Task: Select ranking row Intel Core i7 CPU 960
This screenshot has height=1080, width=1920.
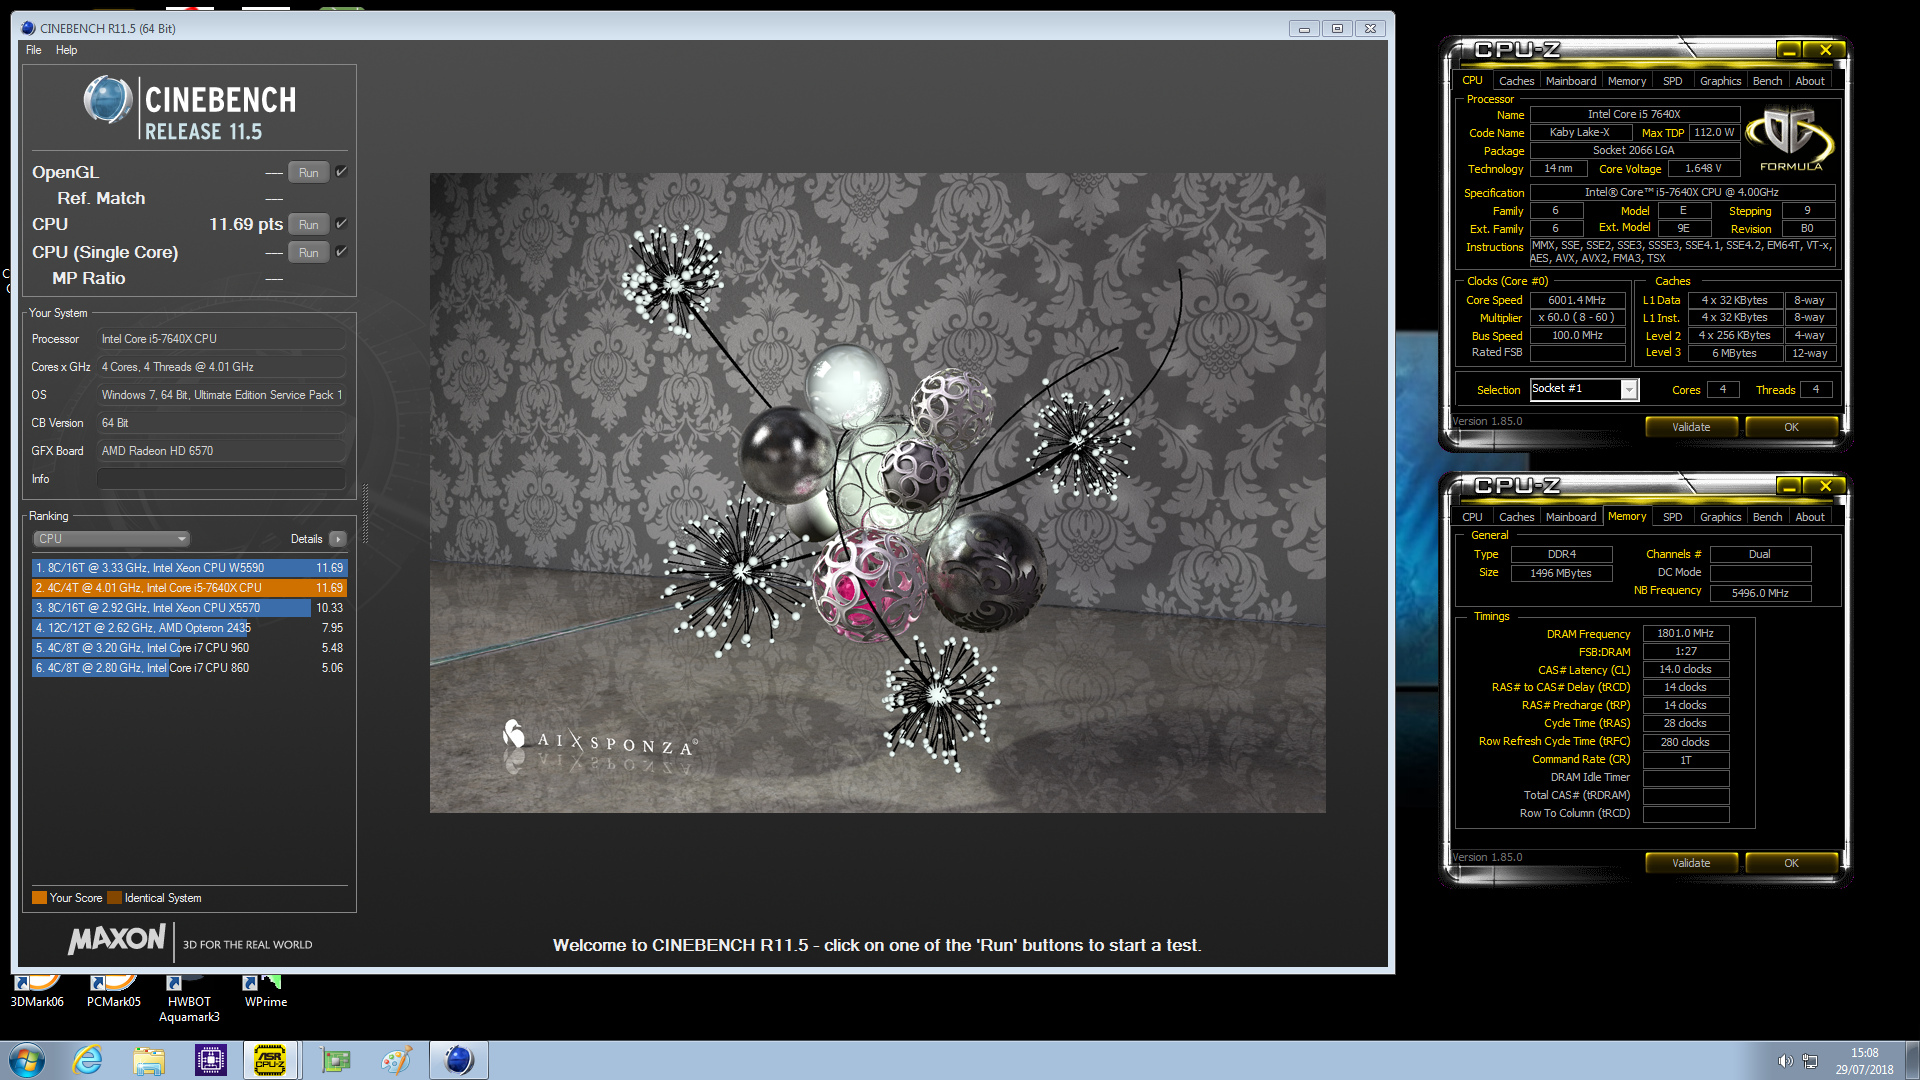Action: tap(189, 648)
